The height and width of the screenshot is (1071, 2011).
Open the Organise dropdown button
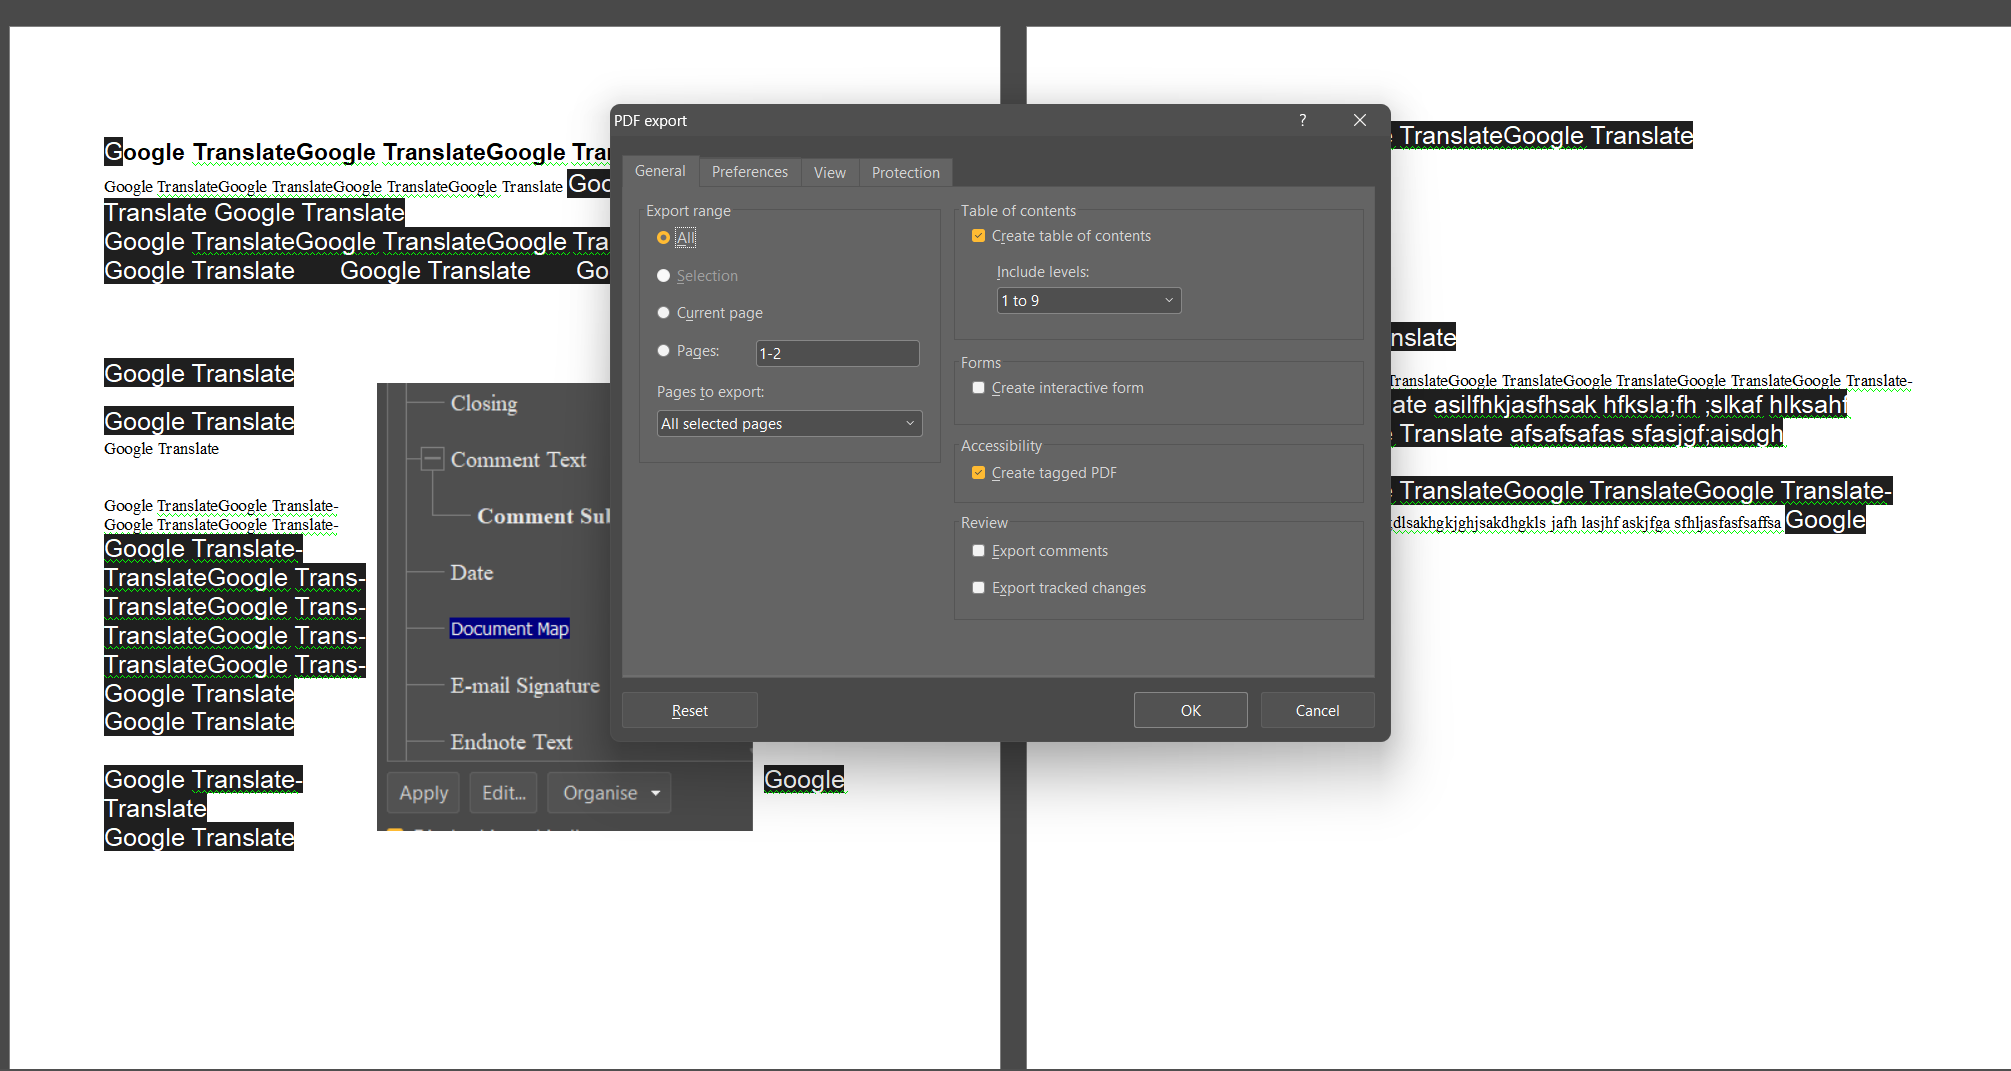[x=609, y=793]
